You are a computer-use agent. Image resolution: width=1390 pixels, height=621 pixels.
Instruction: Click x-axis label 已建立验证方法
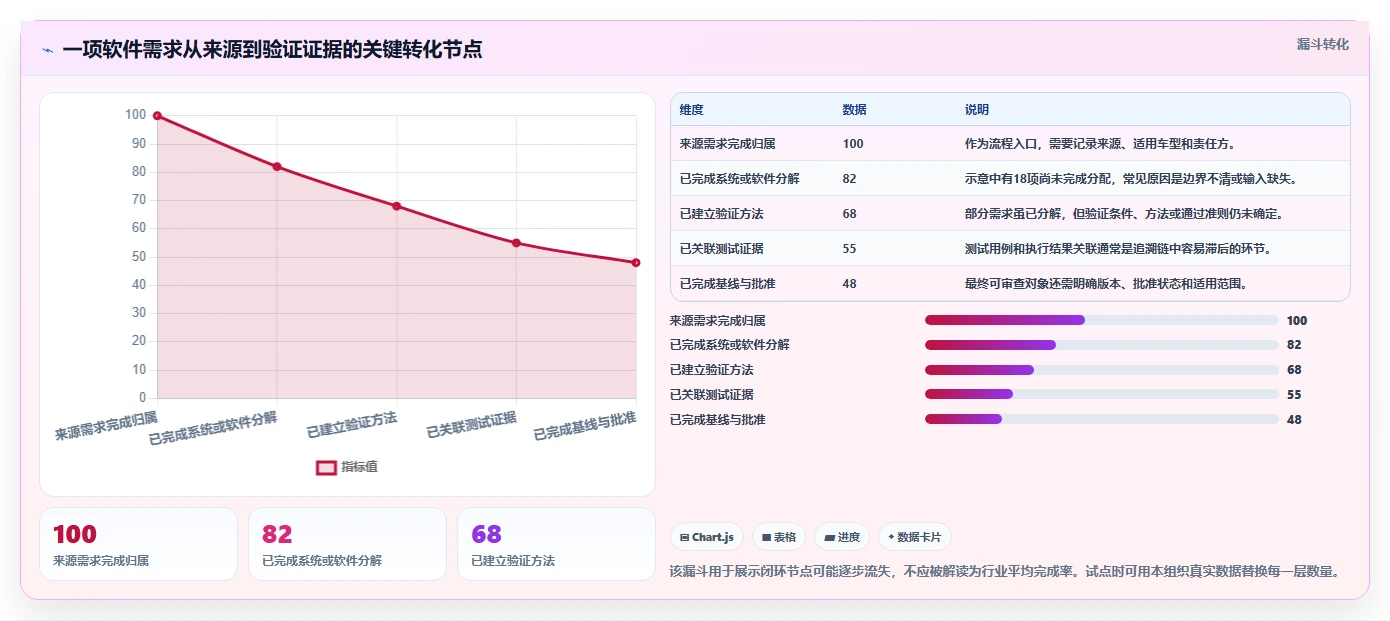click(x=352, y=424)
